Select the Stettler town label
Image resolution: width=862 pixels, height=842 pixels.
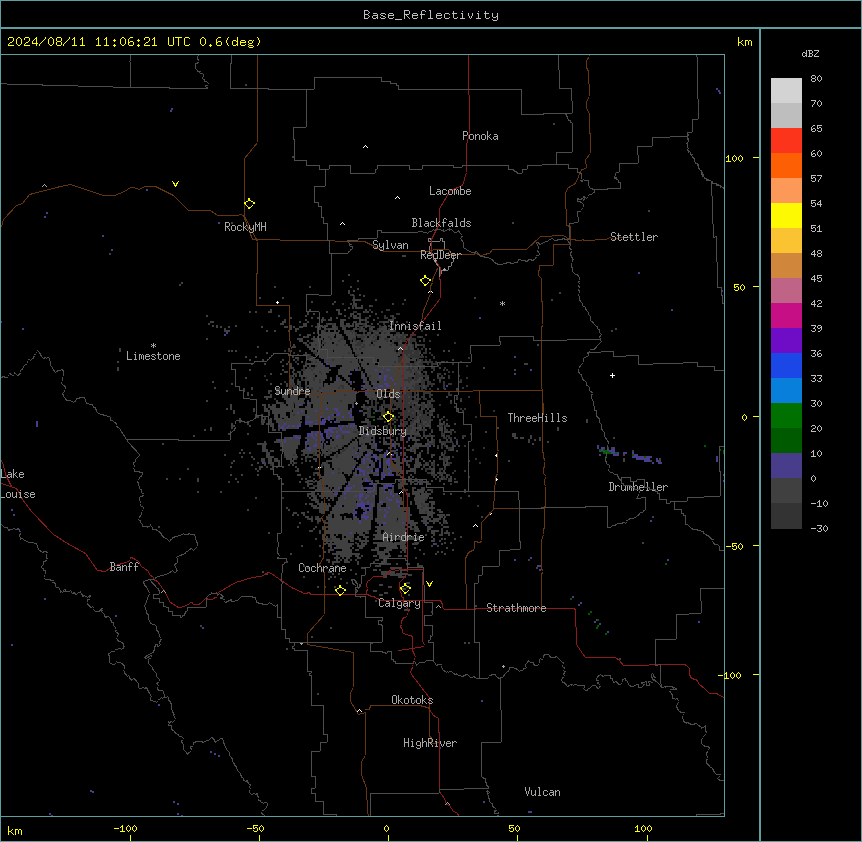click(x=634, y=237)
